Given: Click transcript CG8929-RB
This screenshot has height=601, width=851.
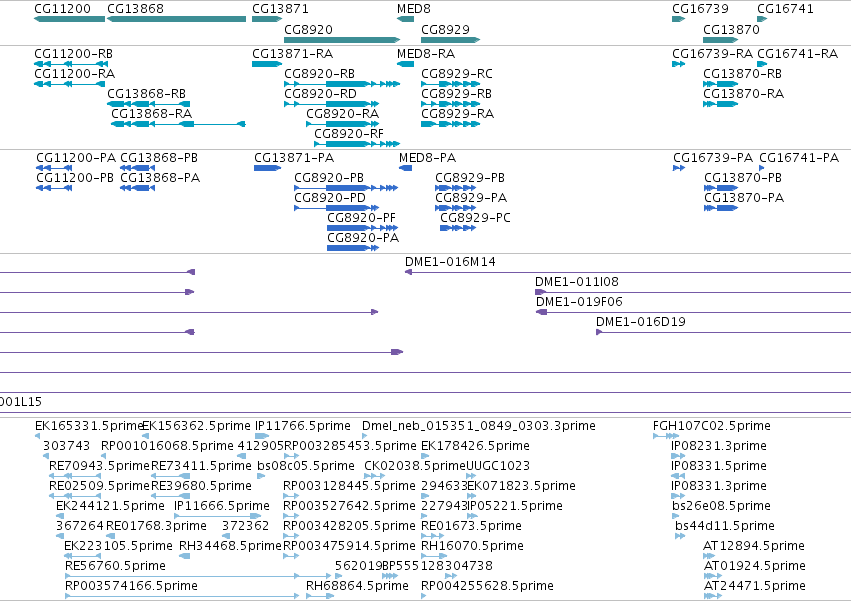Looking at the screenshot, I should pos(456,94).
